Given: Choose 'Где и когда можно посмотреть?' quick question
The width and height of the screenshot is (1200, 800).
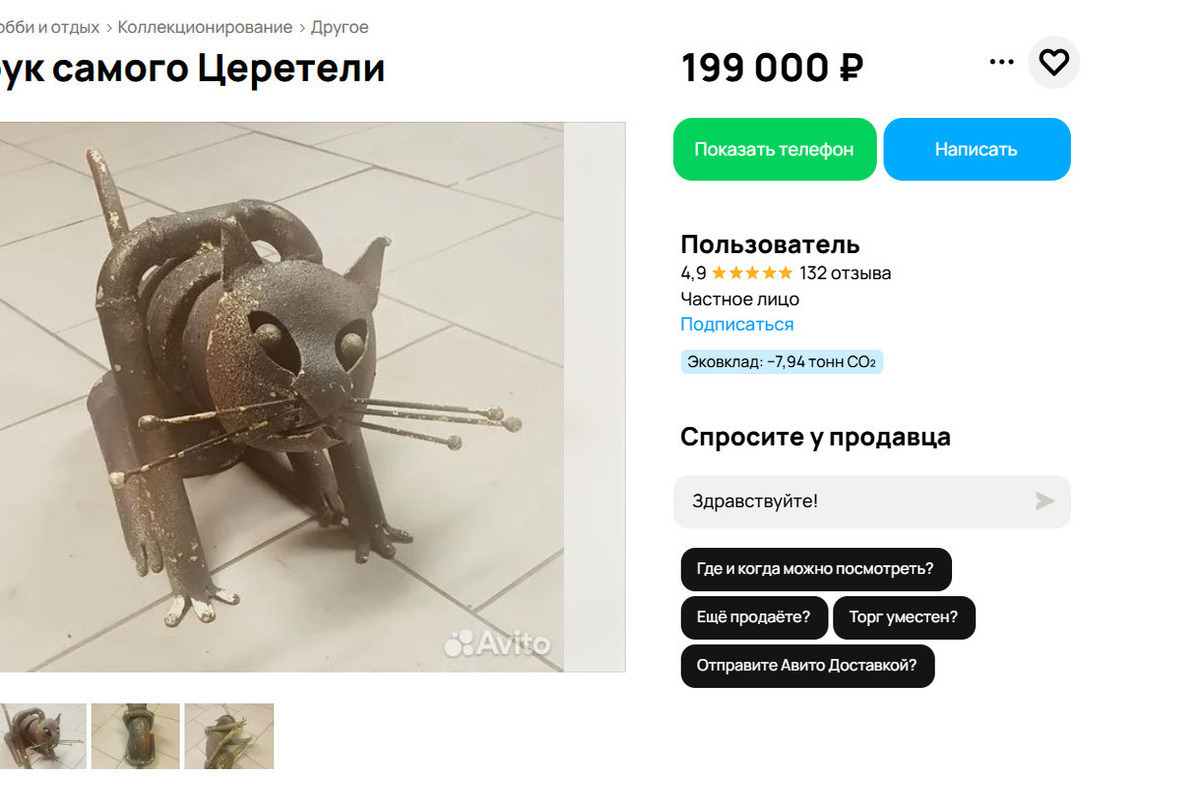Looking at the screenshot, I should coord(815,569).
